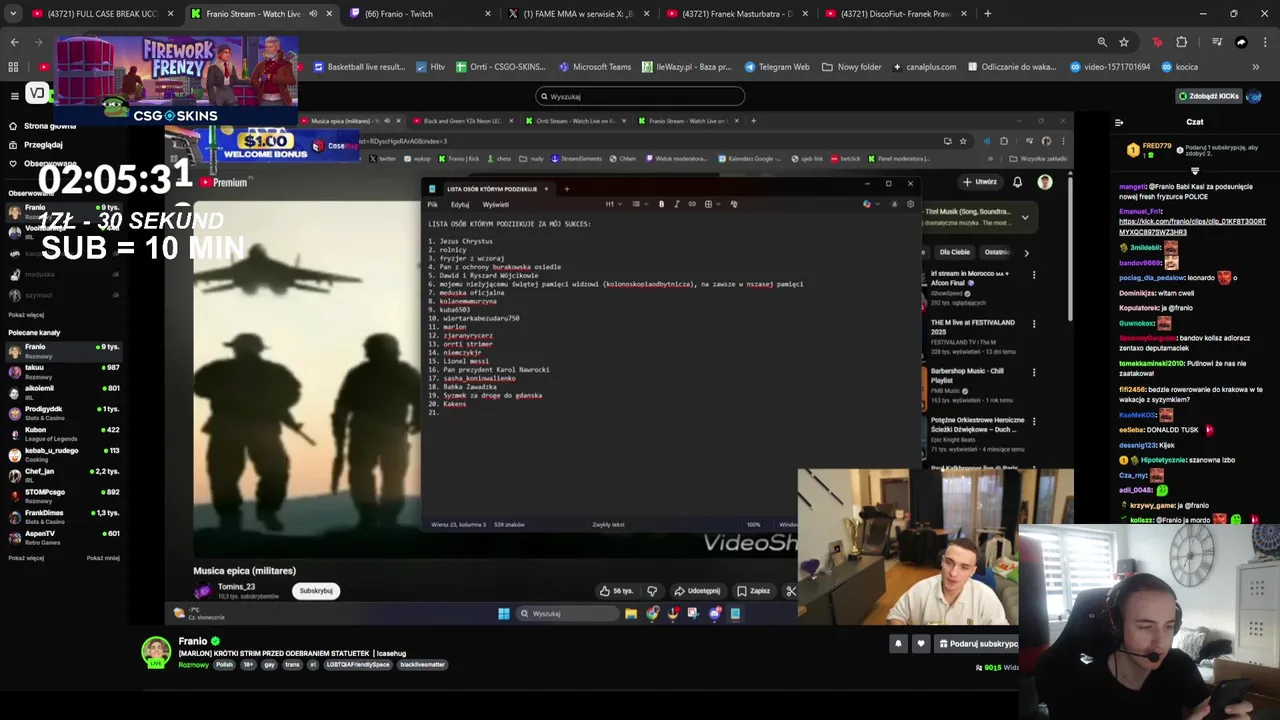The height and width of the screenshot is (720, 1280).
Task: Open STOMPcsgo channel in sidebar
Action: pyautogui.click(x=63, y=496)
